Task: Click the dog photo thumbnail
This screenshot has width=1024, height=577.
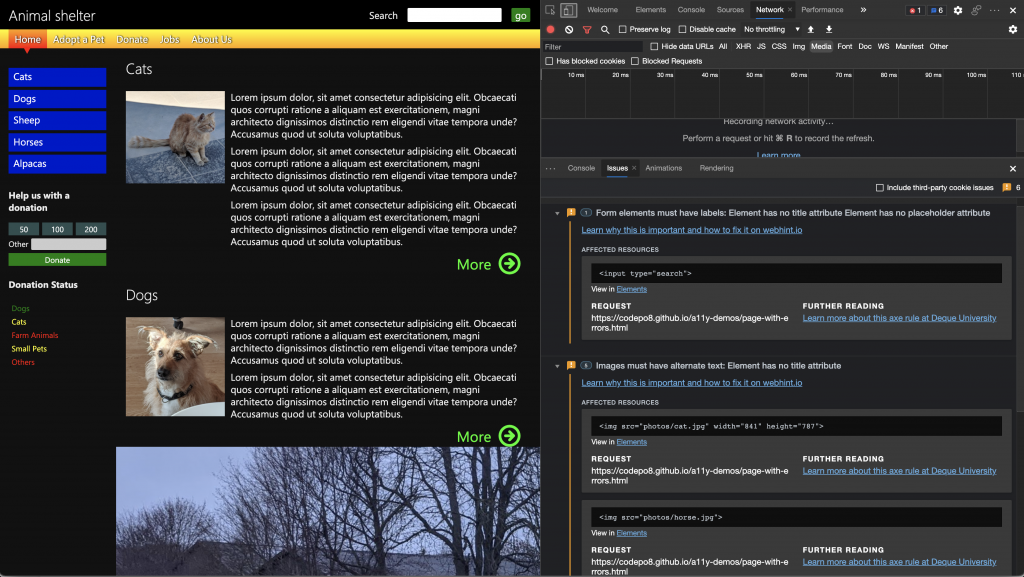Action: 175,367
